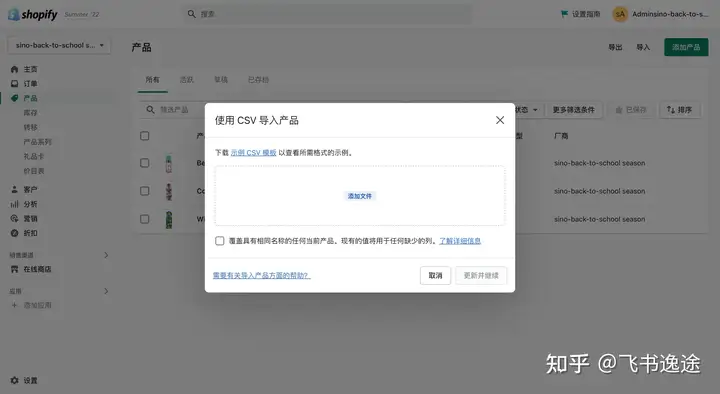Screen dimensions: 720x394
Task: Click the setup guide flag icon
Action: pos(564,14)
